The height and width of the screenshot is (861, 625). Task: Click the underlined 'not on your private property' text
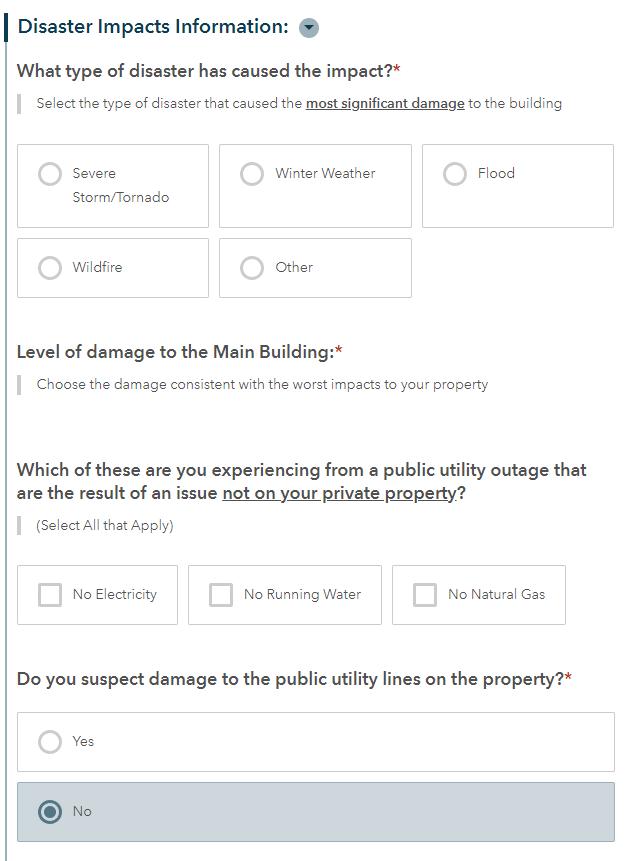point(339,493)
